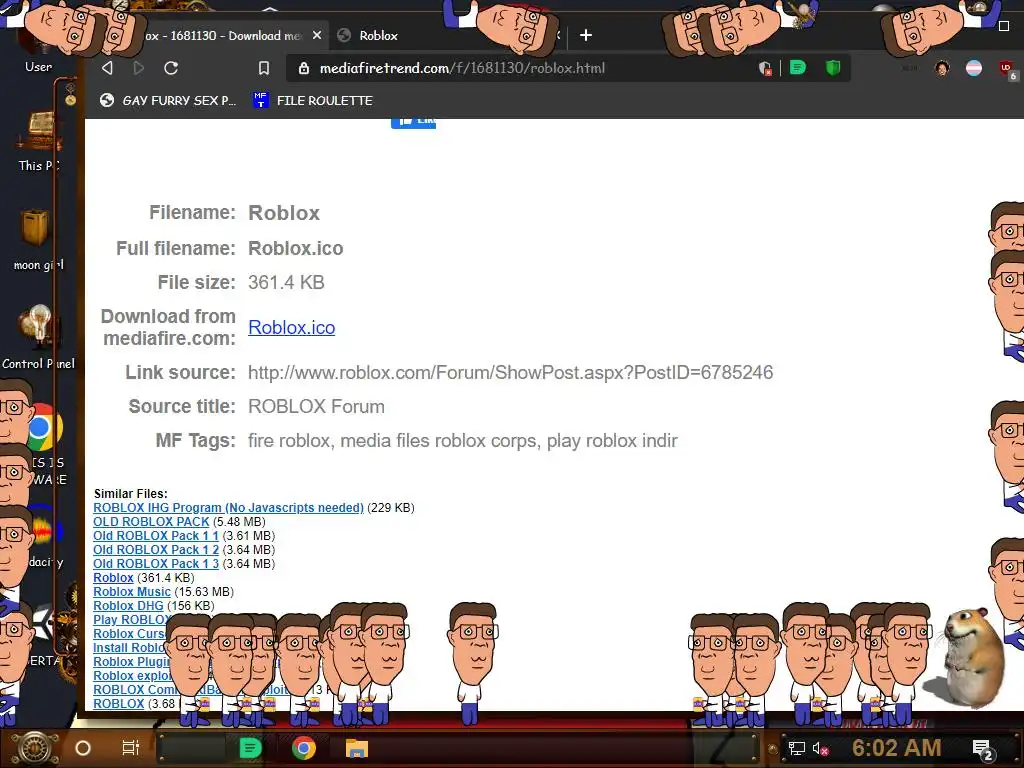Click the network icon in system tray
The width and height of the screenshot is (1024, 768).
point(796,748)
